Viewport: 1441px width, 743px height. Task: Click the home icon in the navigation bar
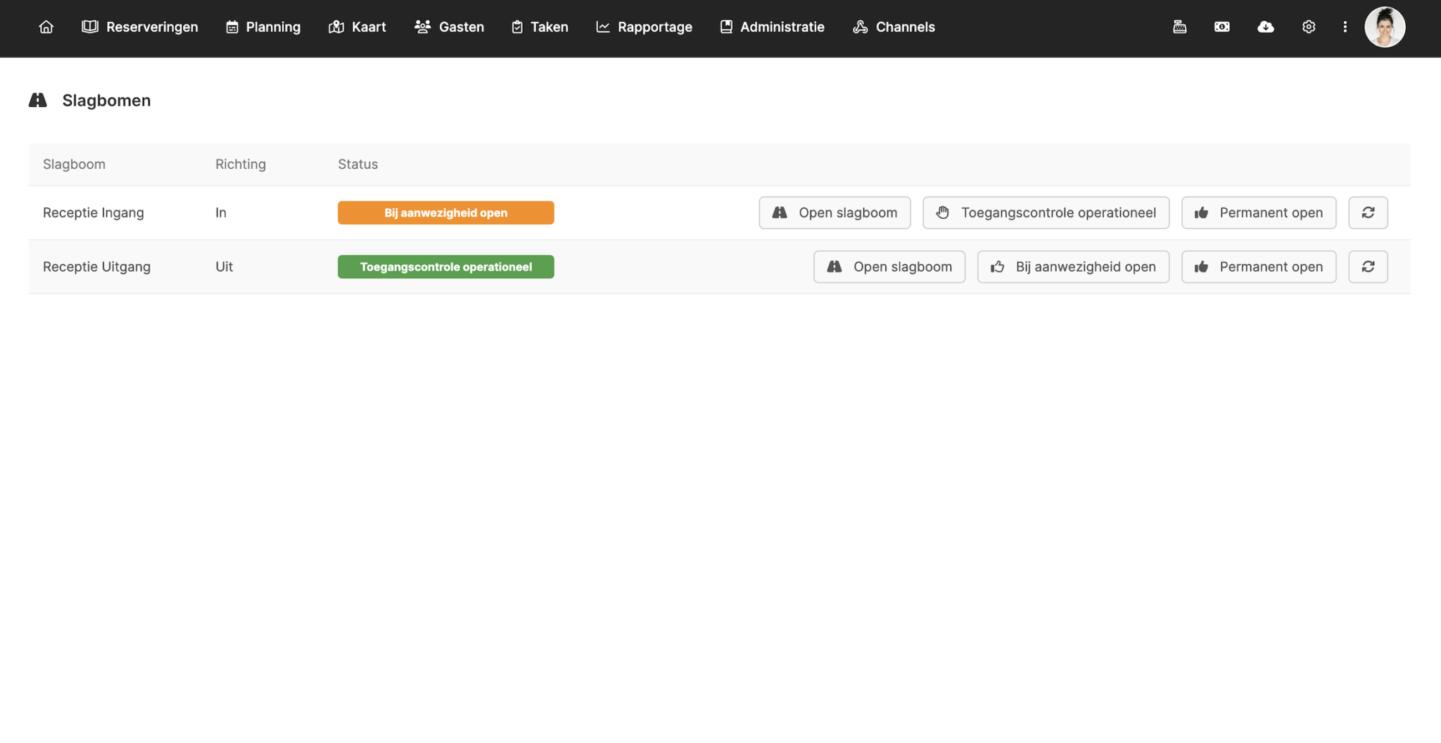(x=46, y=27)
